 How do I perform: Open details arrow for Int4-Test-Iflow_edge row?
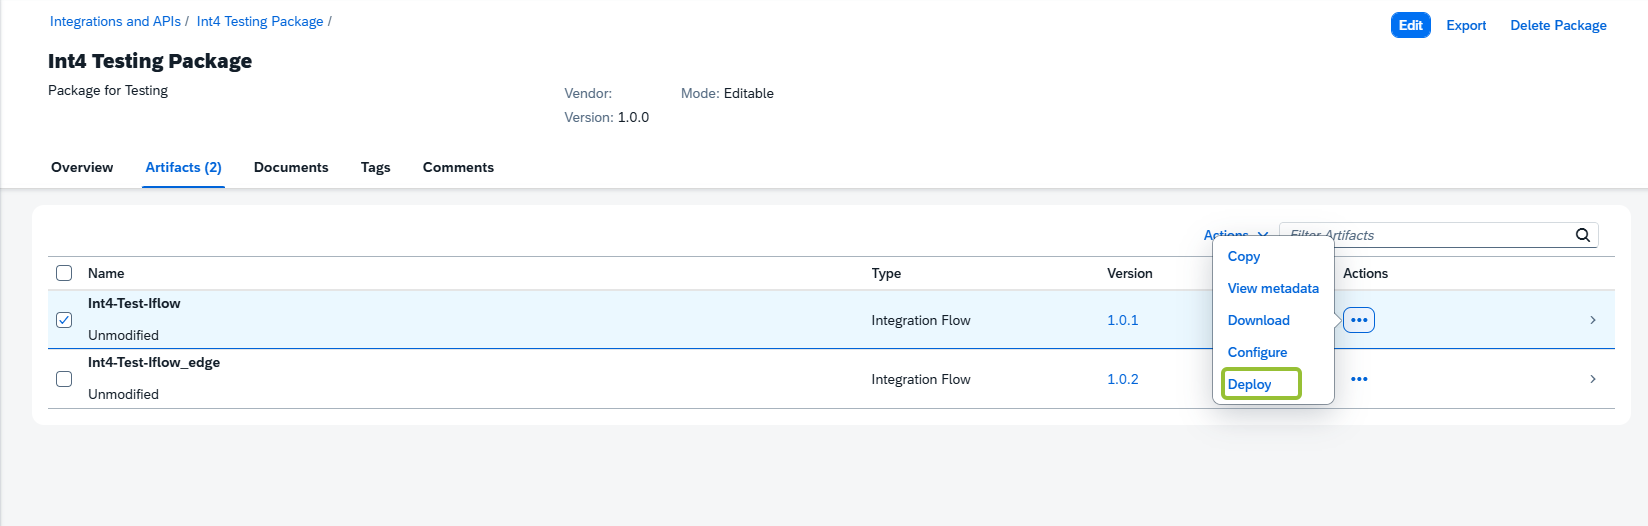(1593, 379)
